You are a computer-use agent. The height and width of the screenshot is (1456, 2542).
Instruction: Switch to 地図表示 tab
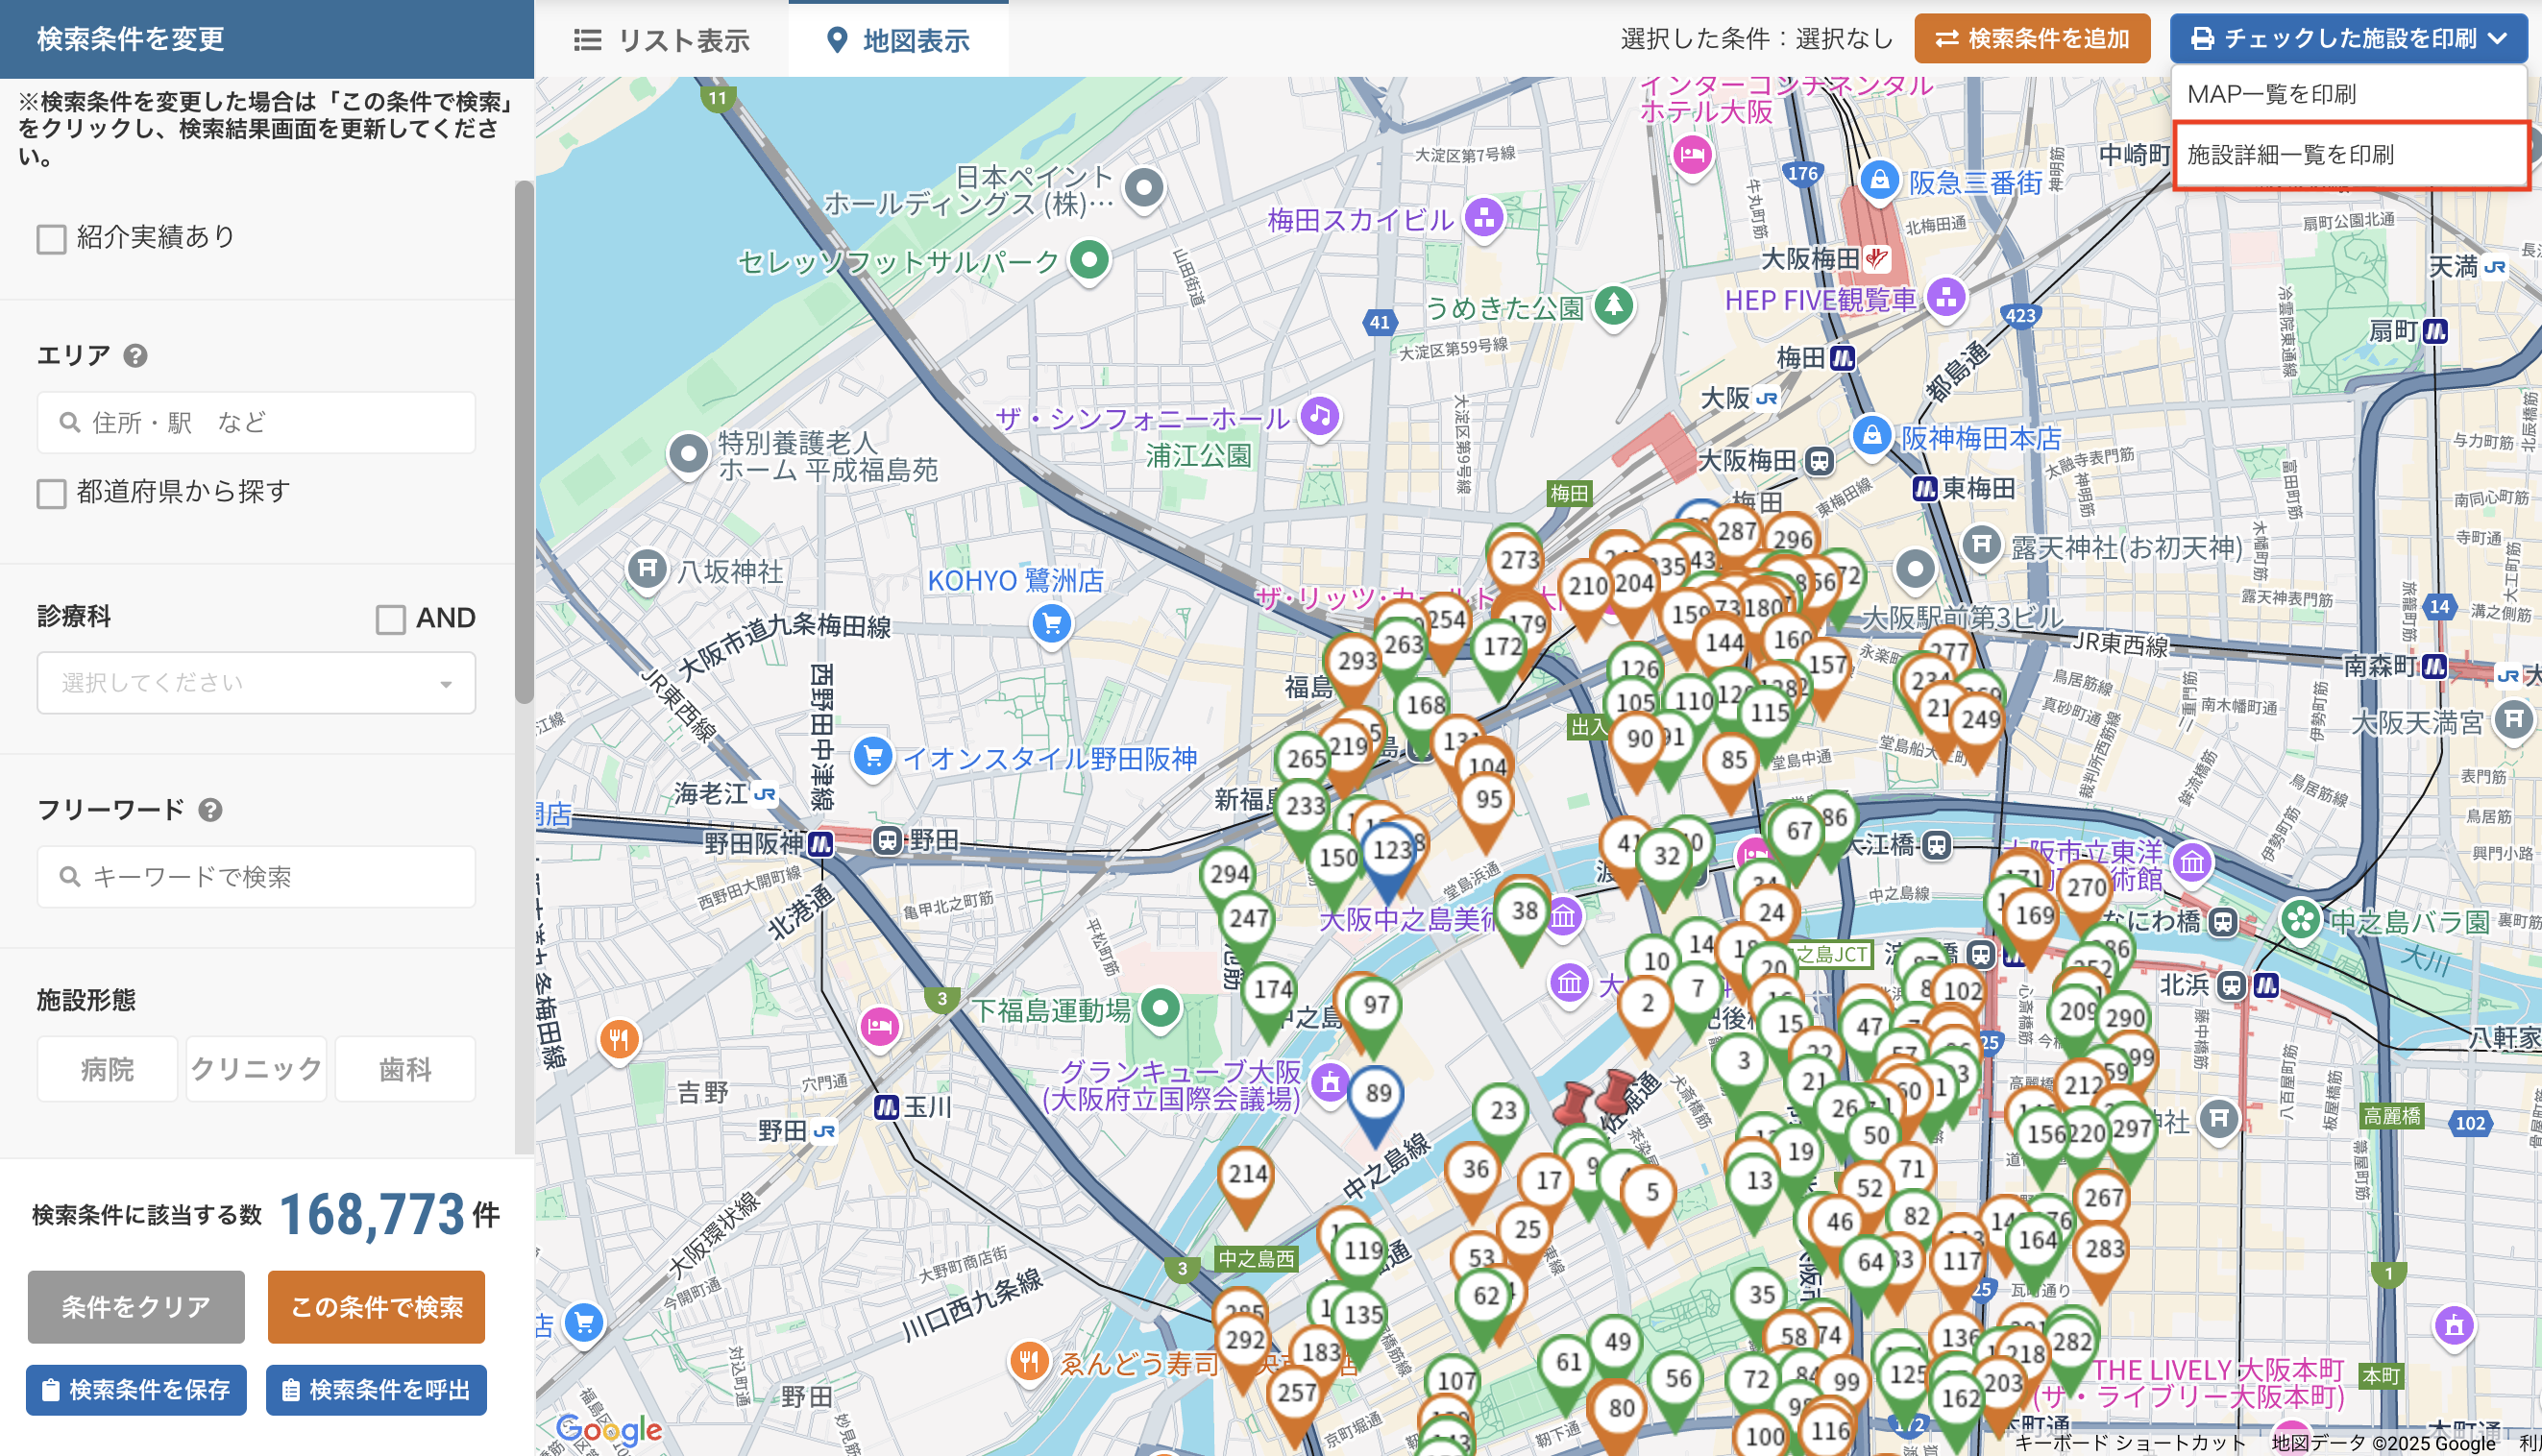[x=898, y=40]
